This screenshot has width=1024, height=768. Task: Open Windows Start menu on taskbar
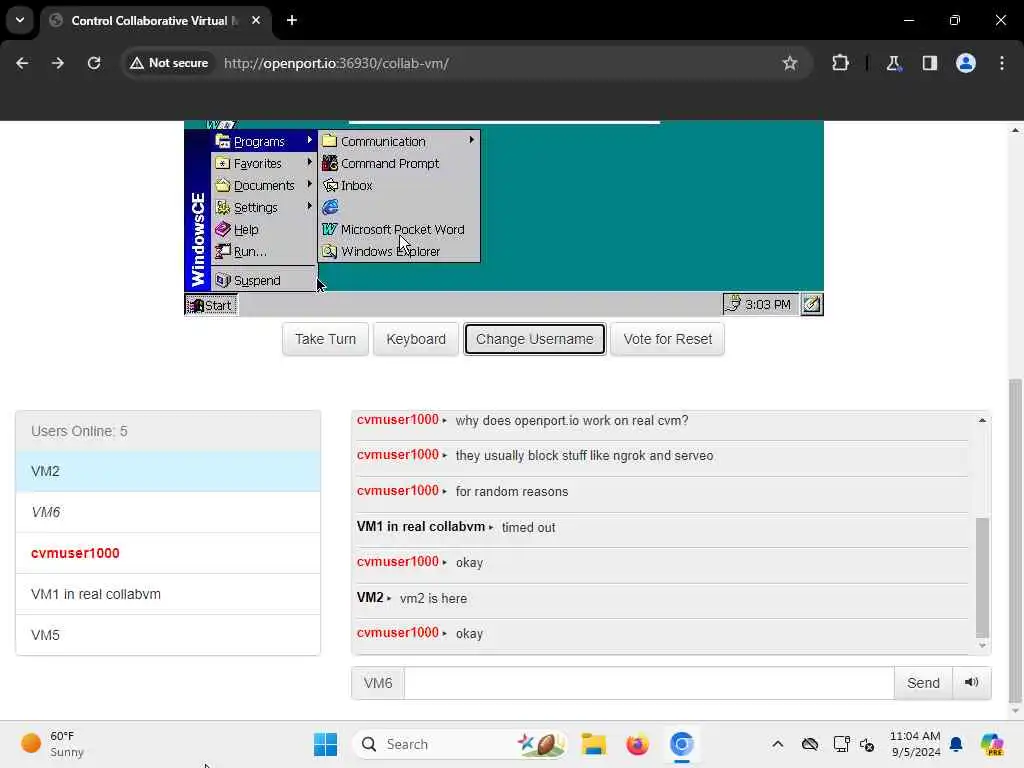(325, 744)
